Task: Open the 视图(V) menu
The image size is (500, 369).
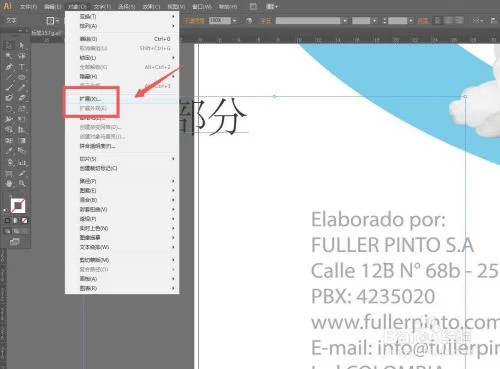Action: (x=176, y=7)
